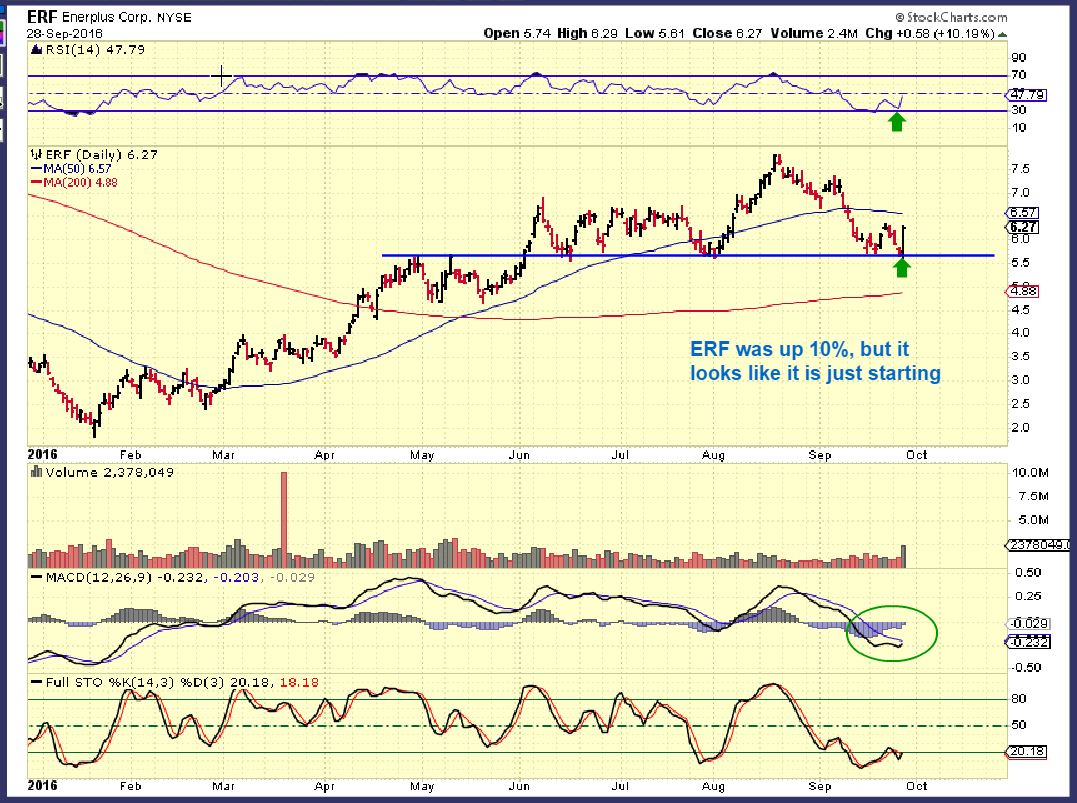Viewport: 1077px width, 803px height.
Task: Click the ERF (Daily) 6.27 legend label
Action: pos(102,155)
